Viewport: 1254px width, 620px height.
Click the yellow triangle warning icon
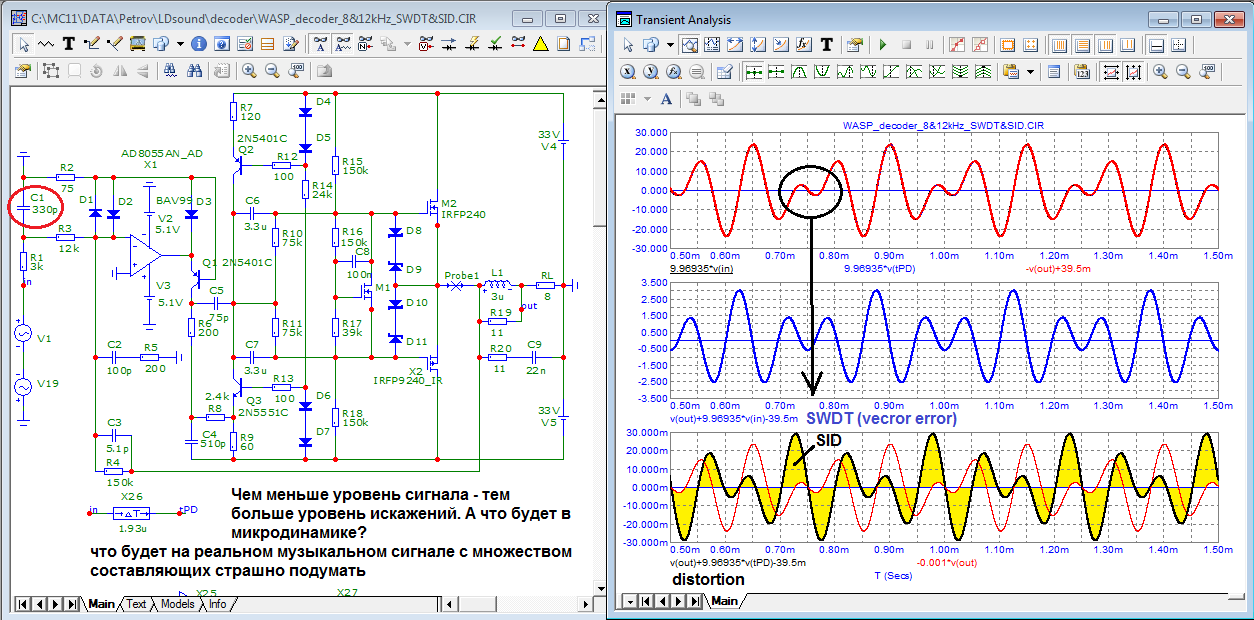point(541,44)
